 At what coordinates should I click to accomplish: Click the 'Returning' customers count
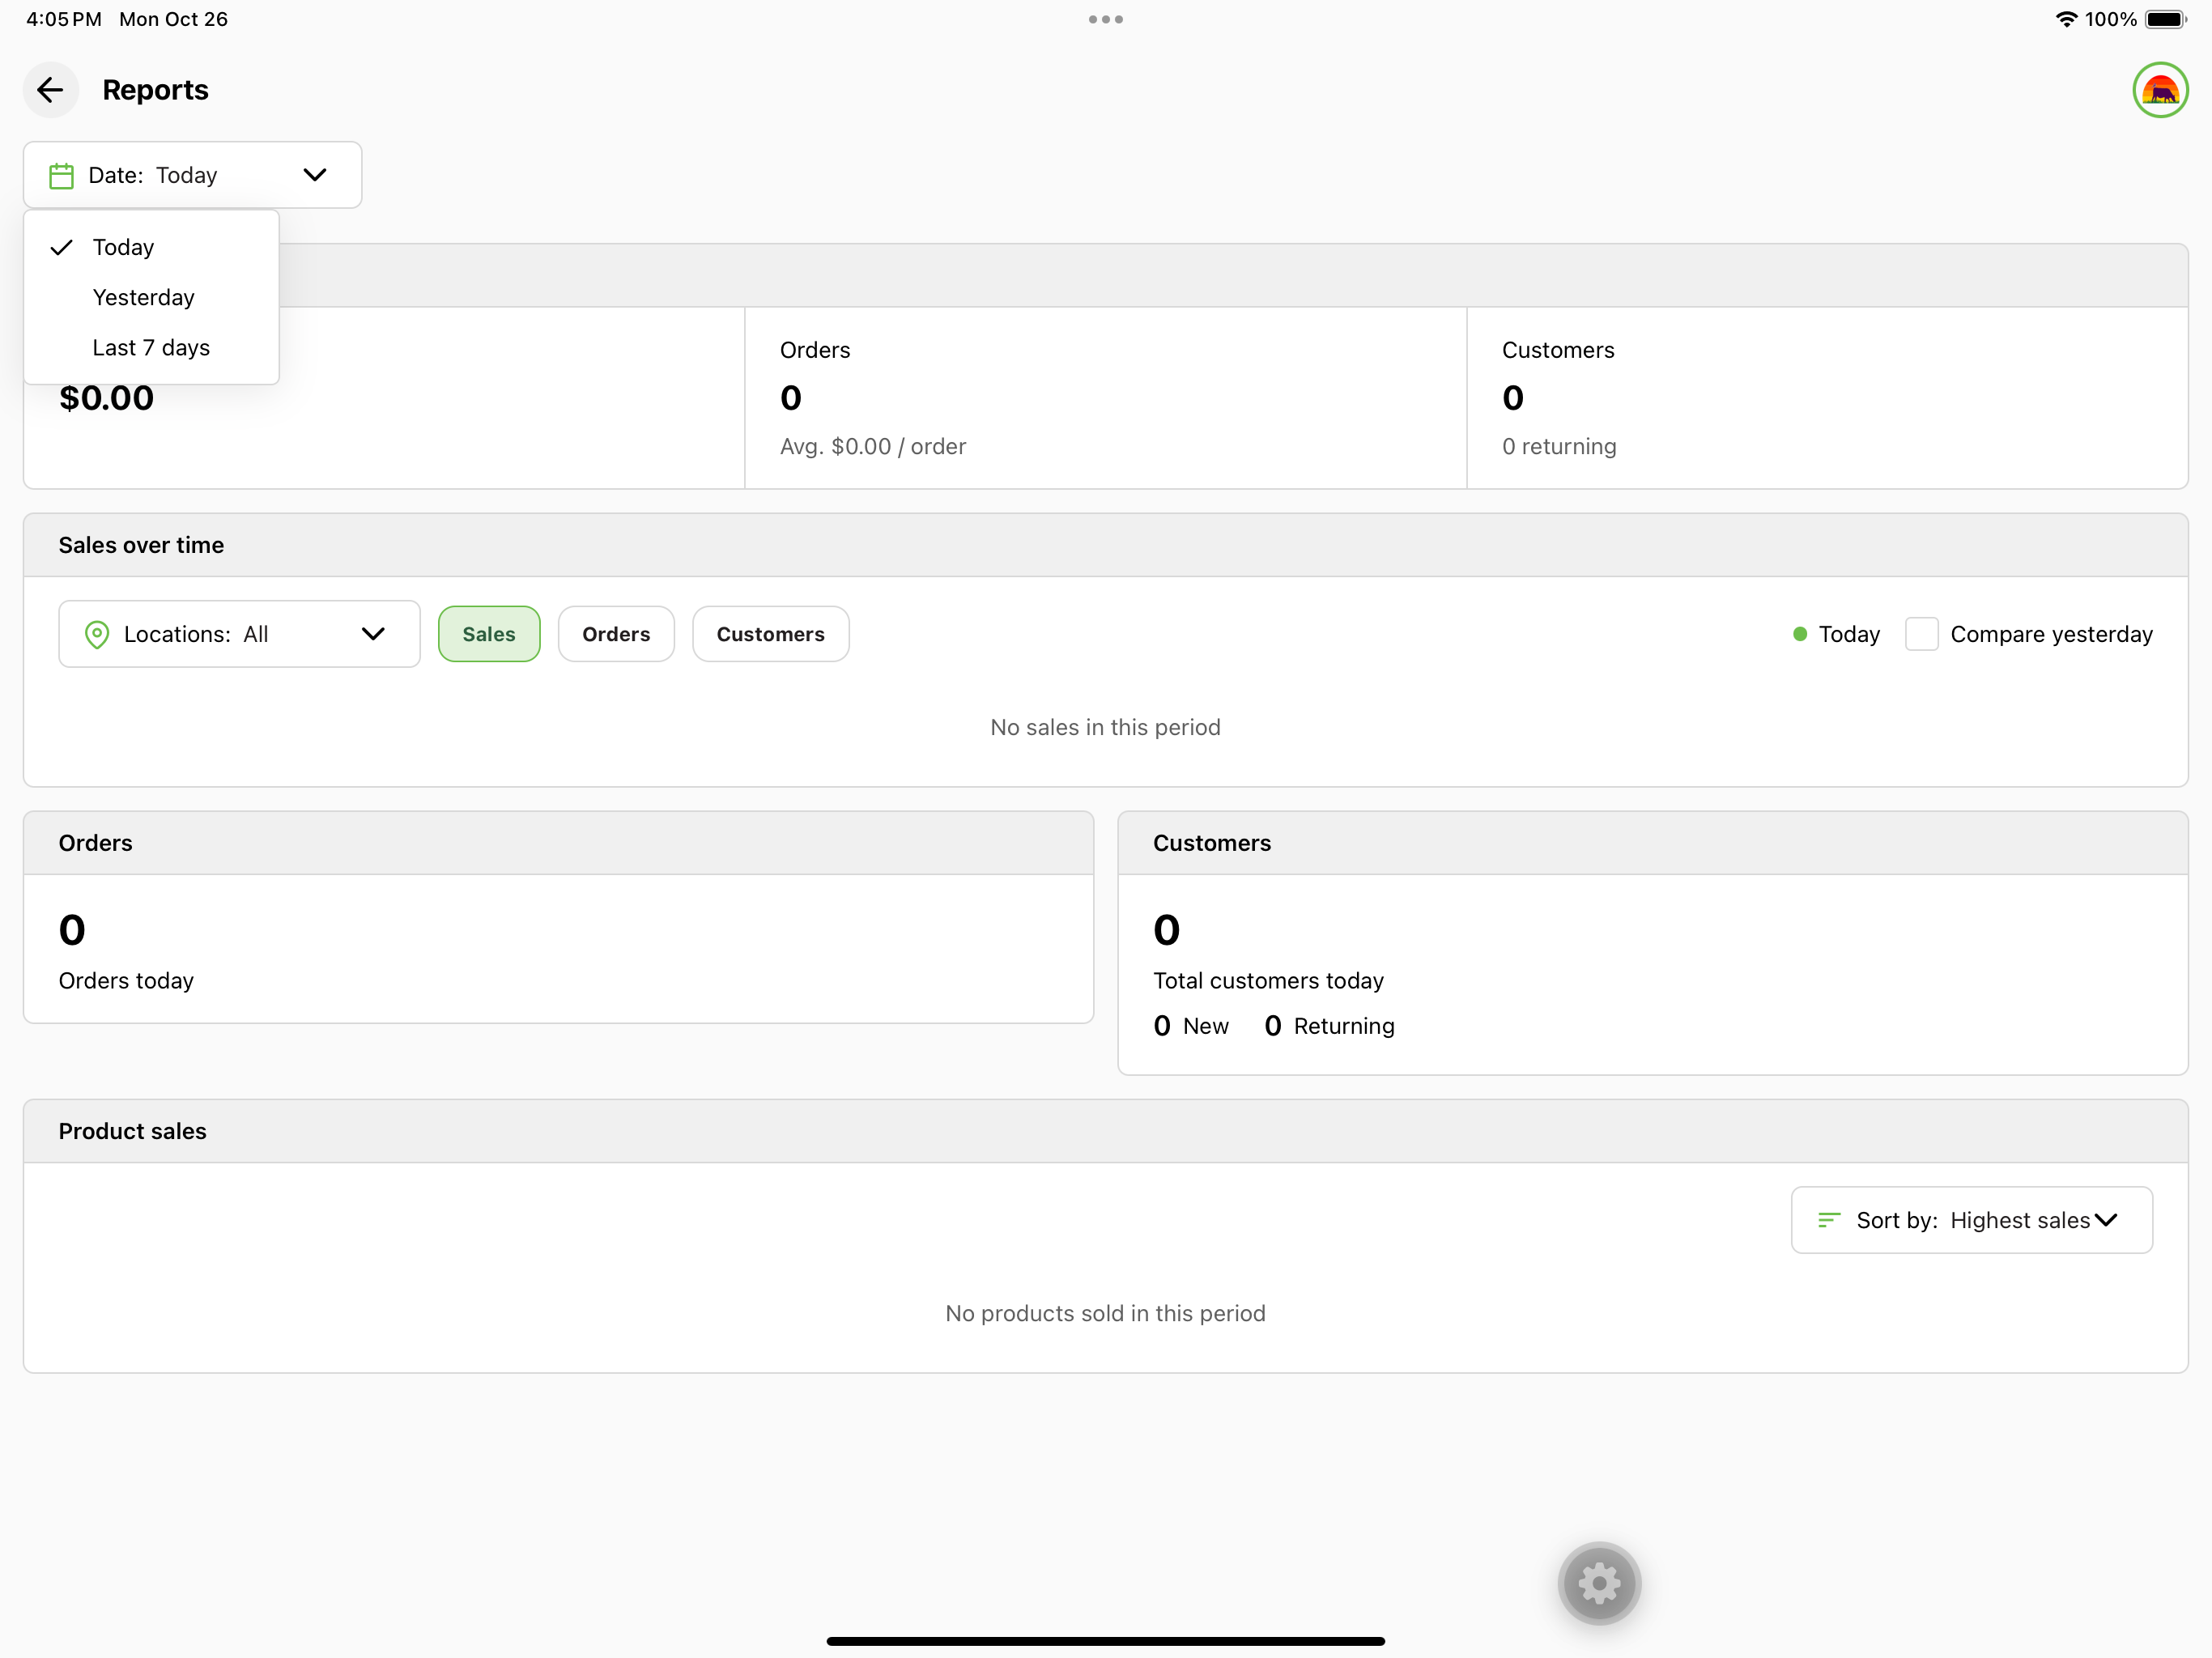point(1329,1026)
